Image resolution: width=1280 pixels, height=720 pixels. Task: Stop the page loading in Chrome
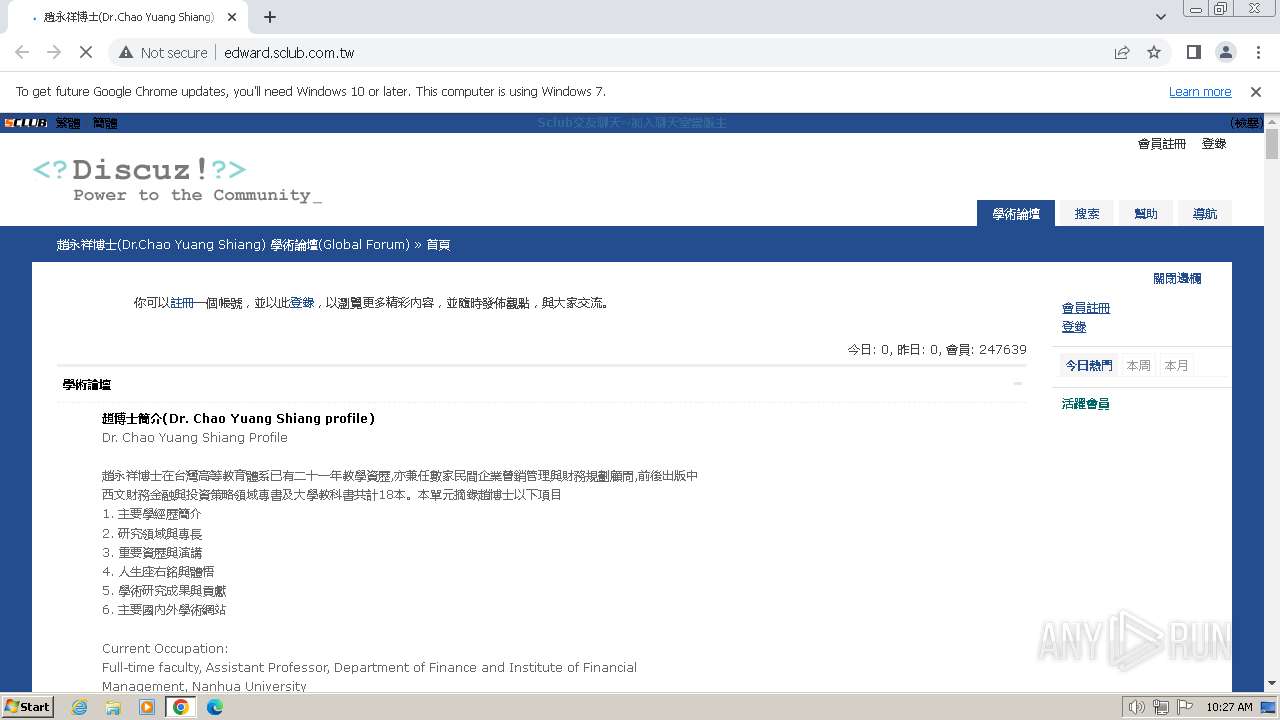tap(86, 52)
